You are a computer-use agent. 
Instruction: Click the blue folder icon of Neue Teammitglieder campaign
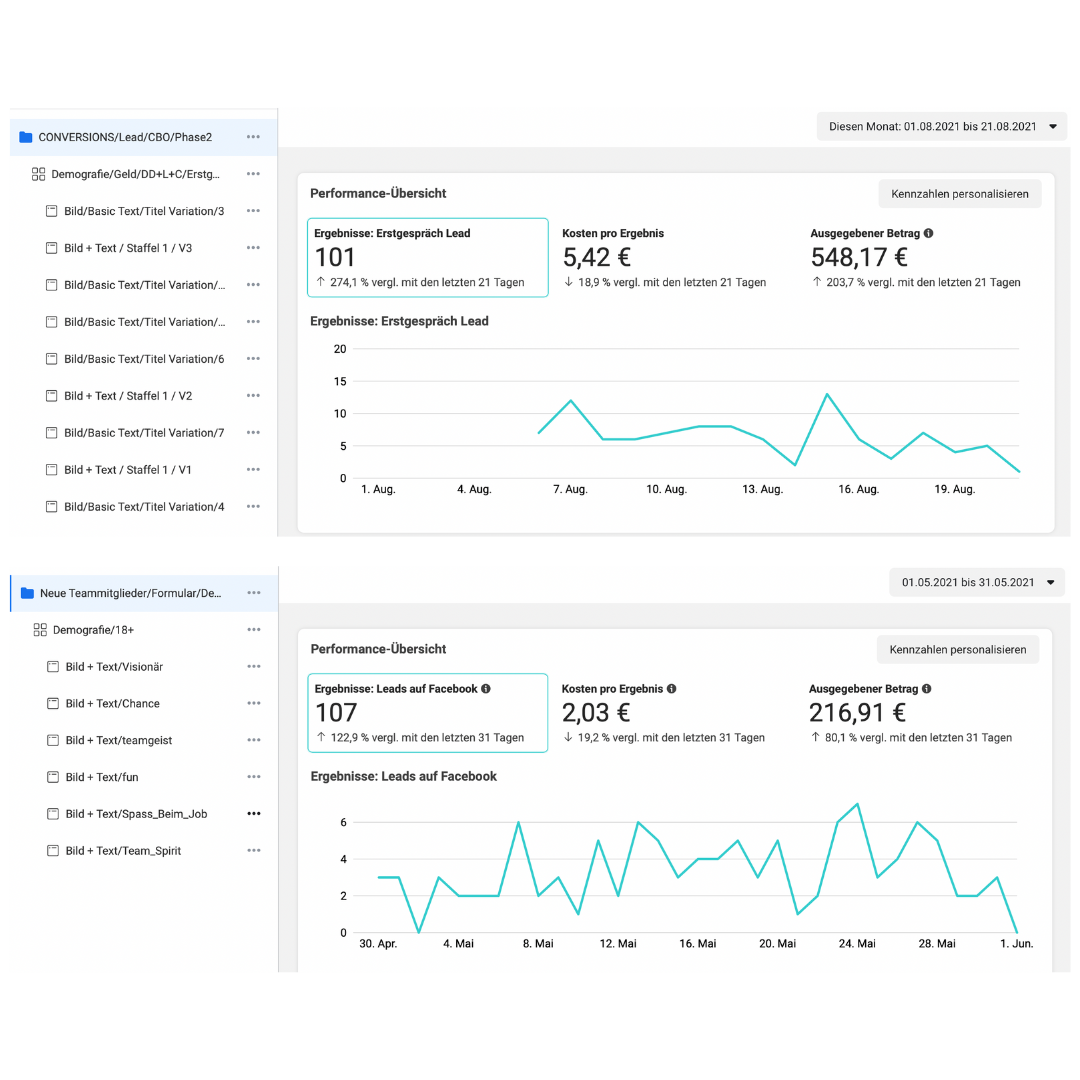point(27,593)
